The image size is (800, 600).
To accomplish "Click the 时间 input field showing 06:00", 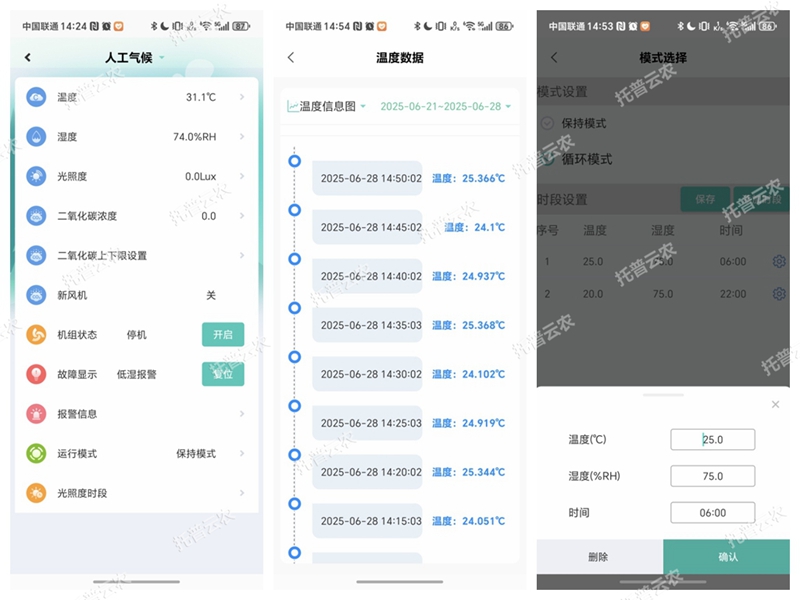I will [712, 512].
